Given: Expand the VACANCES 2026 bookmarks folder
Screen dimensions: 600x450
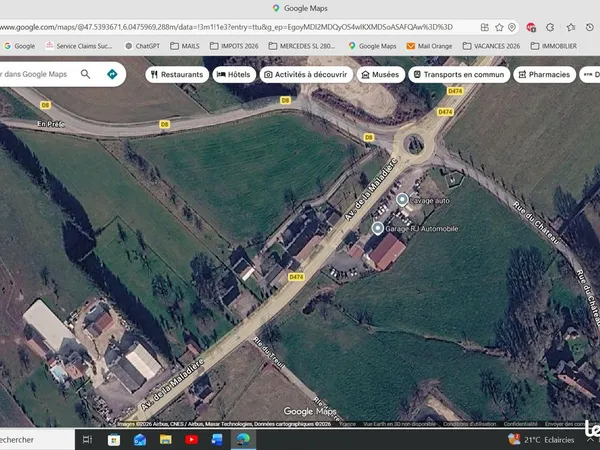Looking at the screenshot, I should click(491, 46).
